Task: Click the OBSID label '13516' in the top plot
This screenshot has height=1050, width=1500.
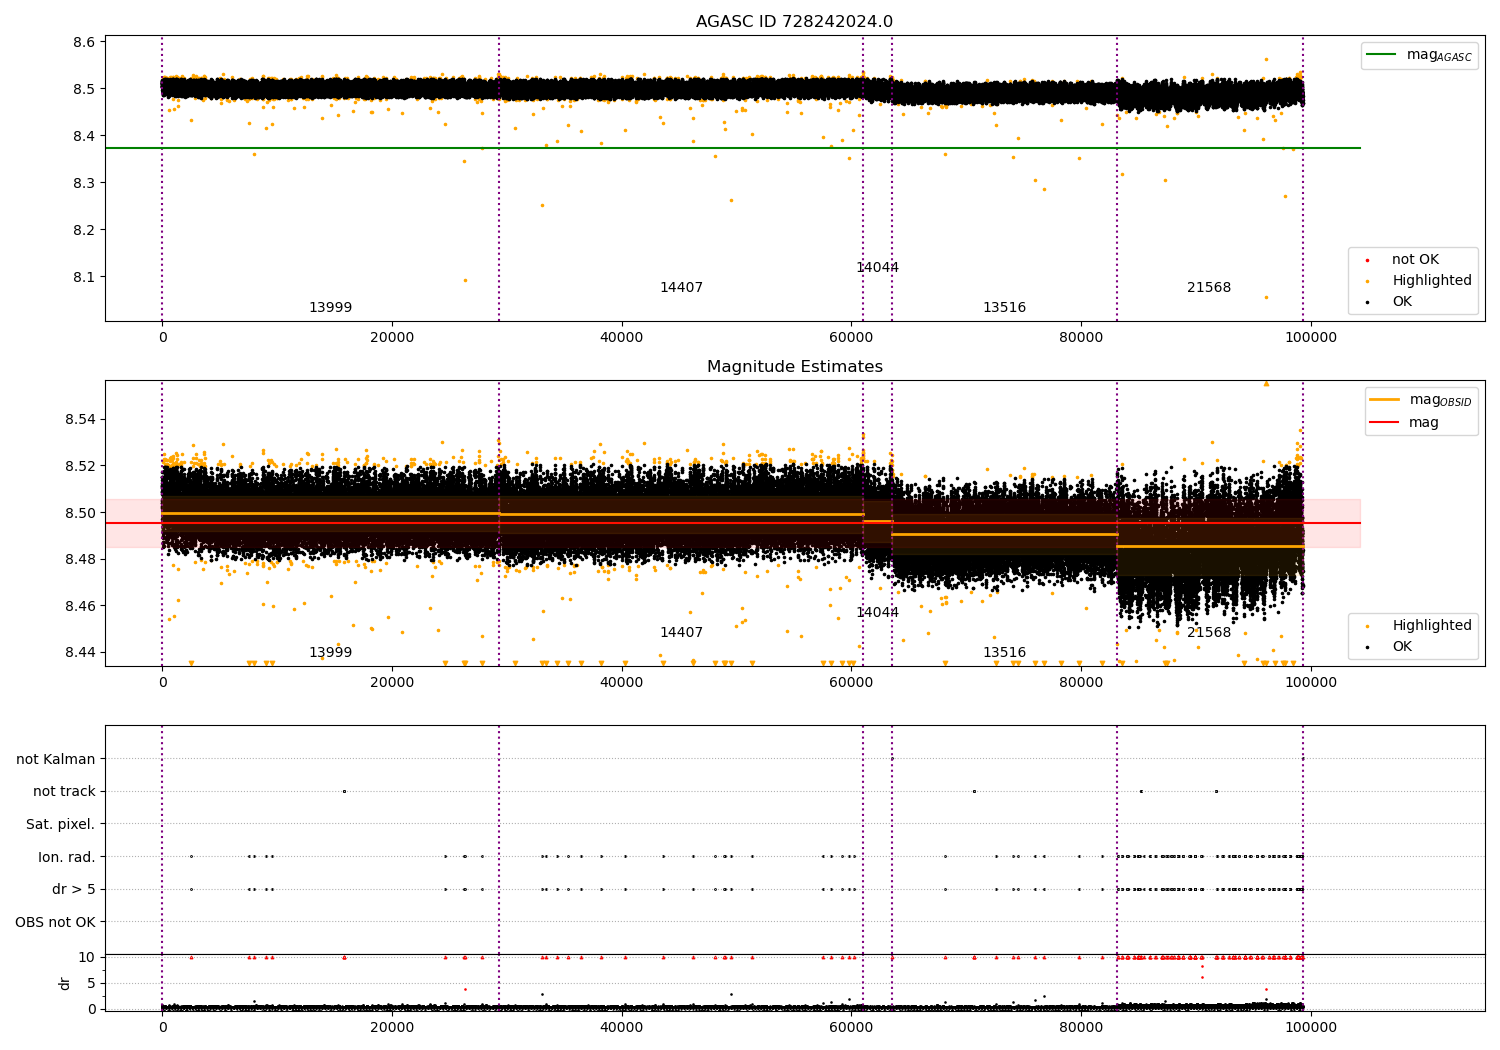Action: [x=1004, y=308]
